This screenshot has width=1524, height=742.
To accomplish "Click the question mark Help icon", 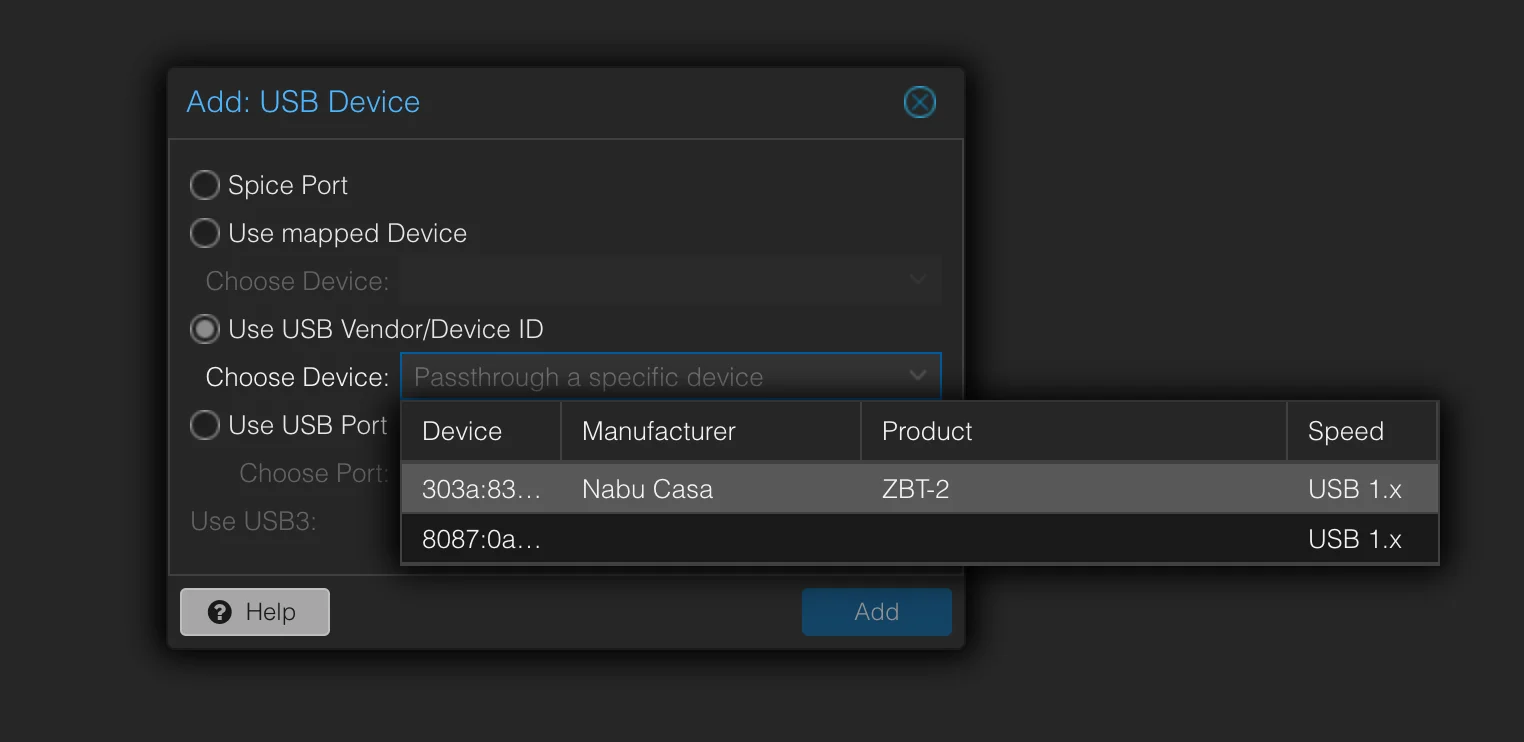I will [220, 612].
